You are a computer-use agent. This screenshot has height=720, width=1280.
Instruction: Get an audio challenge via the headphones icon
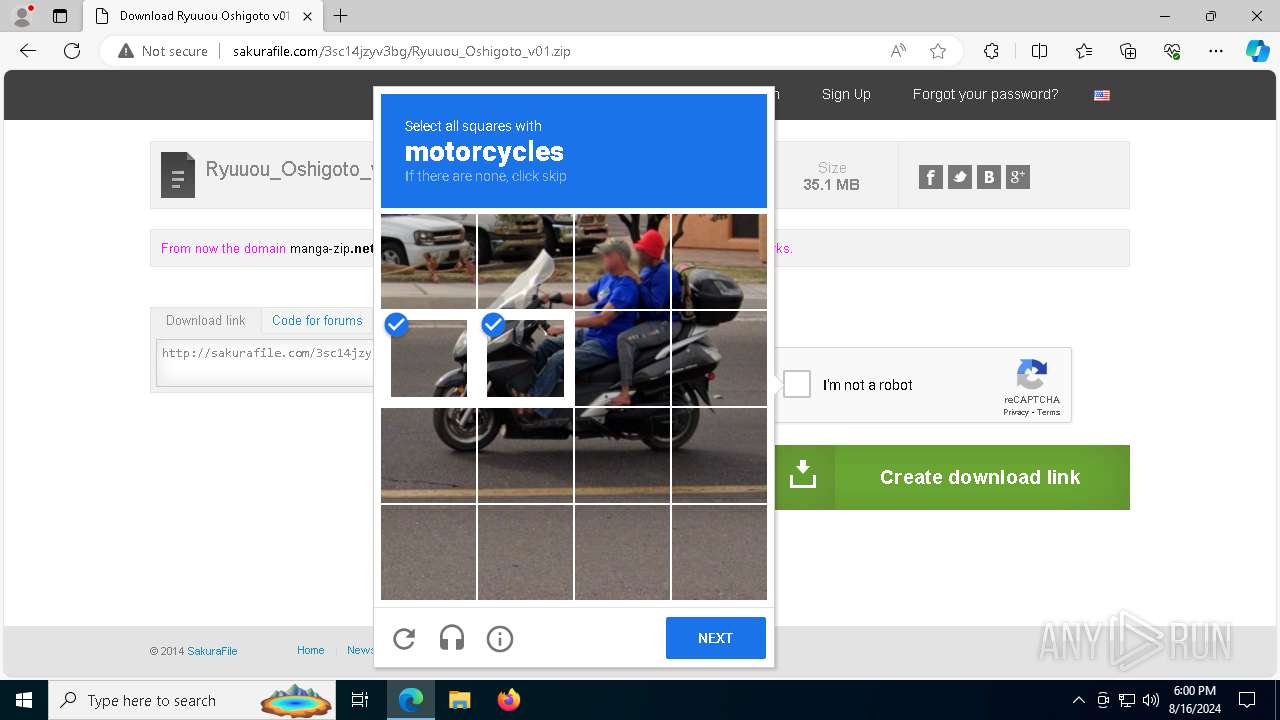[x=452, y=638]
